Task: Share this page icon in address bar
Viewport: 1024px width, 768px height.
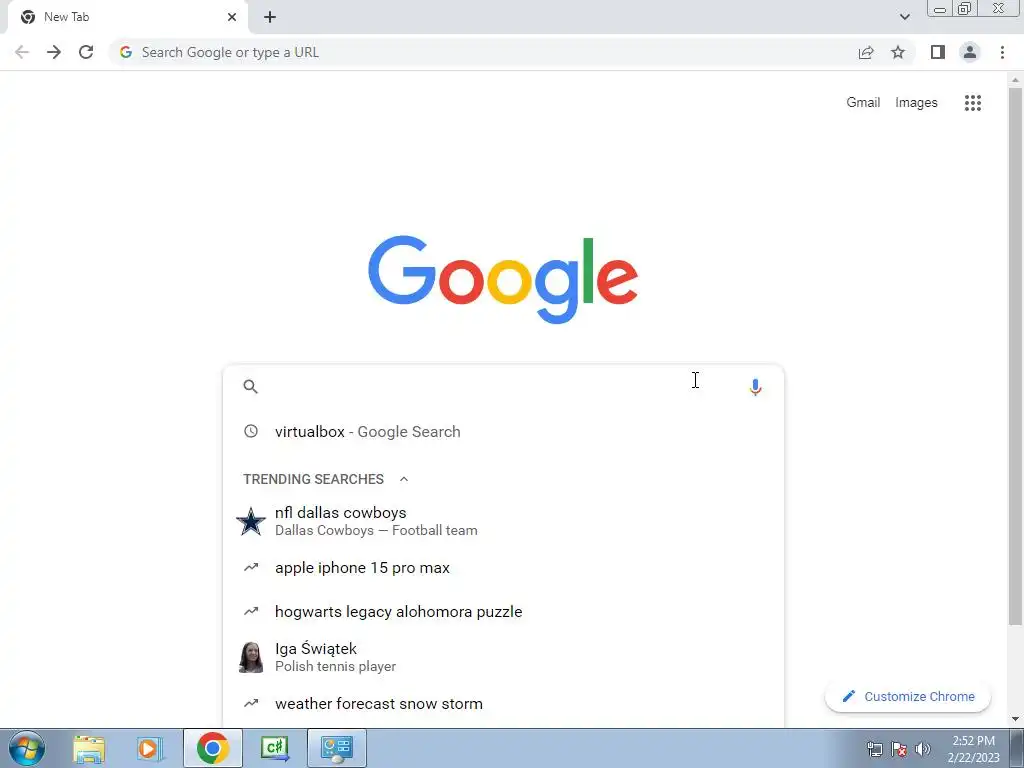Action: pos(866,52)
